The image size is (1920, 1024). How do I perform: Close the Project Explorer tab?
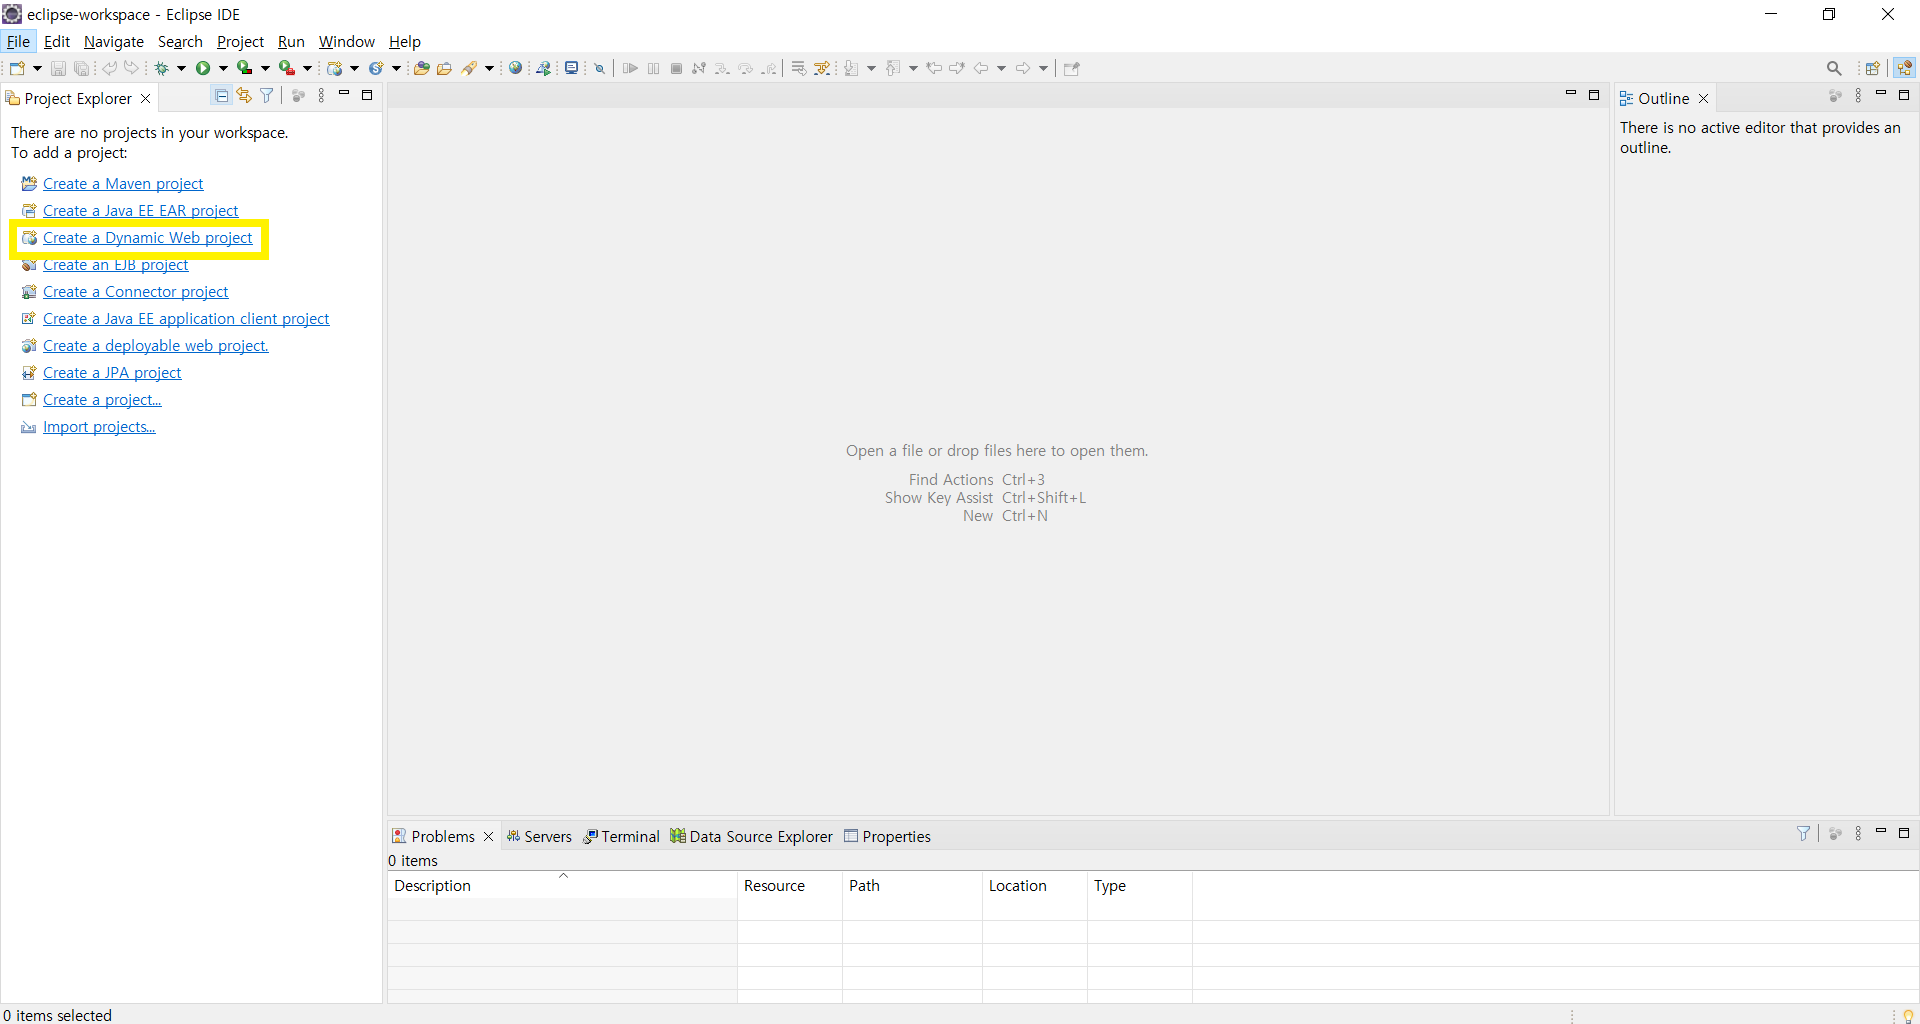(146, 98)
